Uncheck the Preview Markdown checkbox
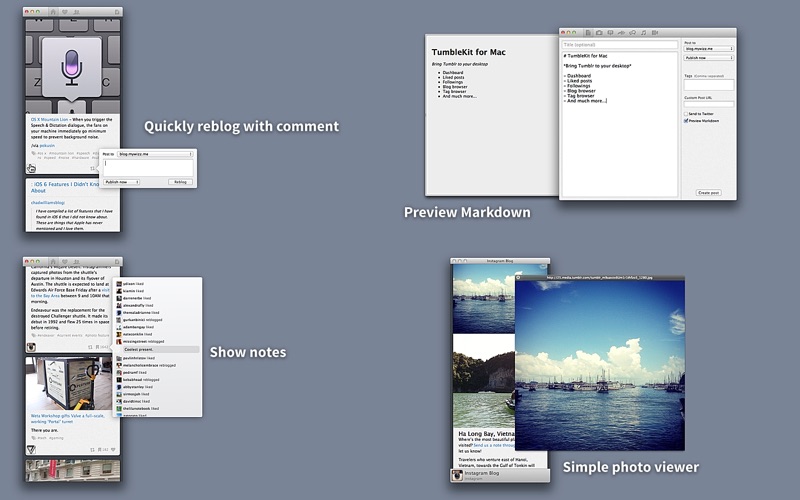800x500 pixels. (686, 121)
